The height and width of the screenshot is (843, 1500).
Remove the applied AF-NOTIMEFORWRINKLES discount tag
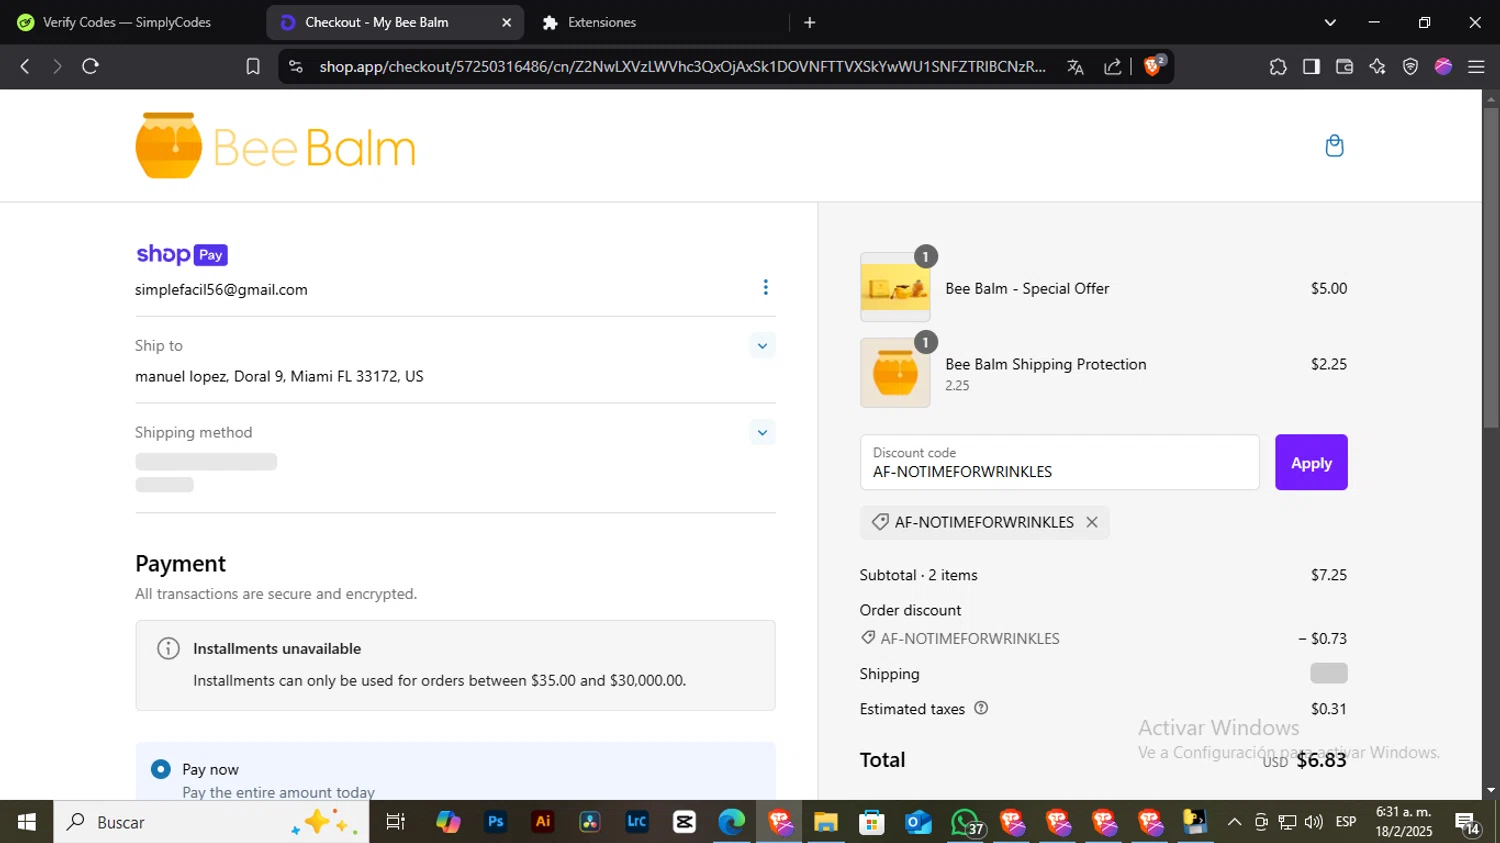coord(1092,522)
